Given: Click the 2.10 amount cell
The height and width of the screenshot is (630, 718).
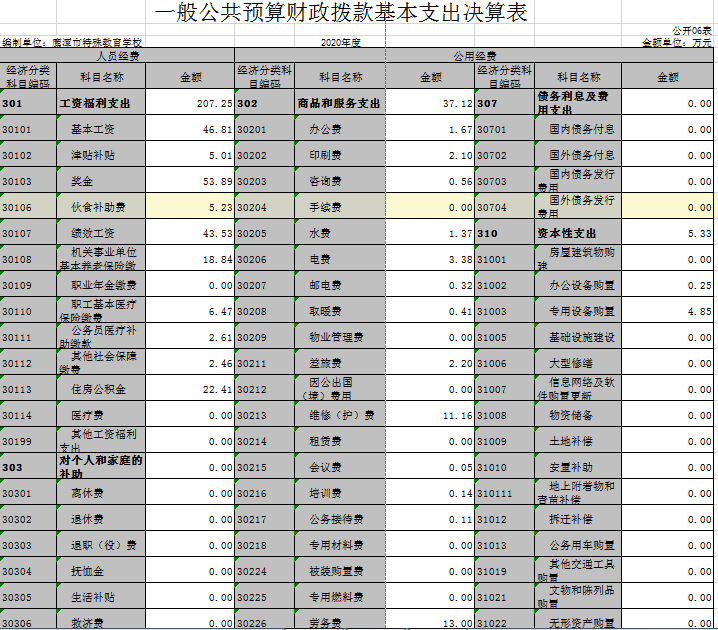Looking at the screenshot, I should pos(430,154).
